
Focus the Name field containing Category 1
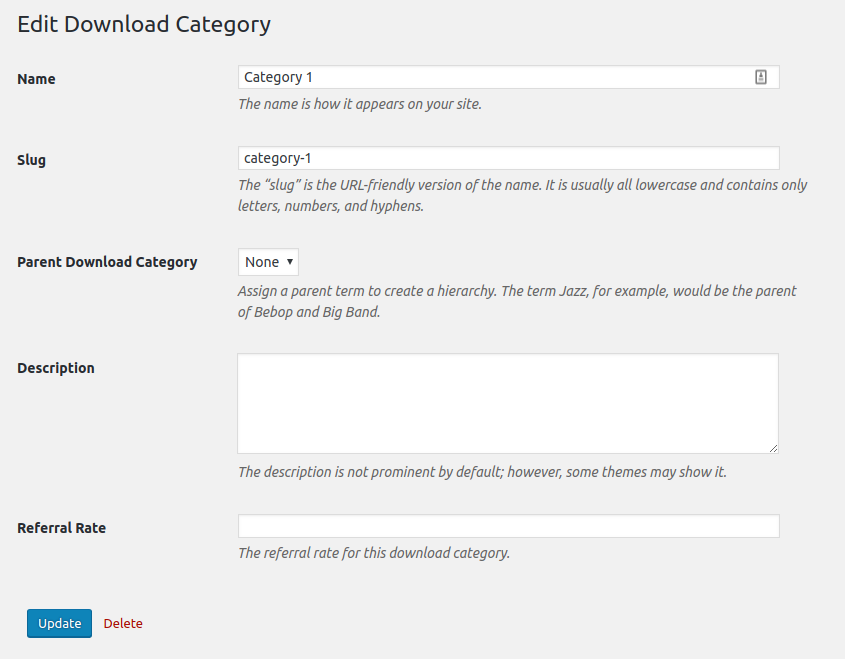tap(508, 77)
